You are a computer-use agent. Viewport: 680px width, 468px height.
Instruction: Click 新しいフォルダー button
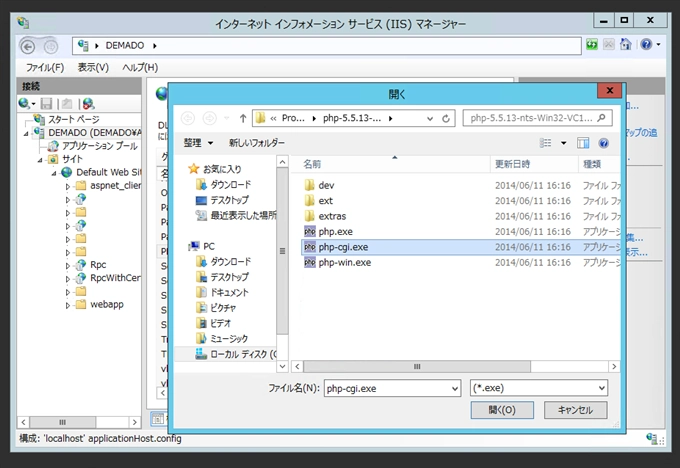[x=257, y=143]
